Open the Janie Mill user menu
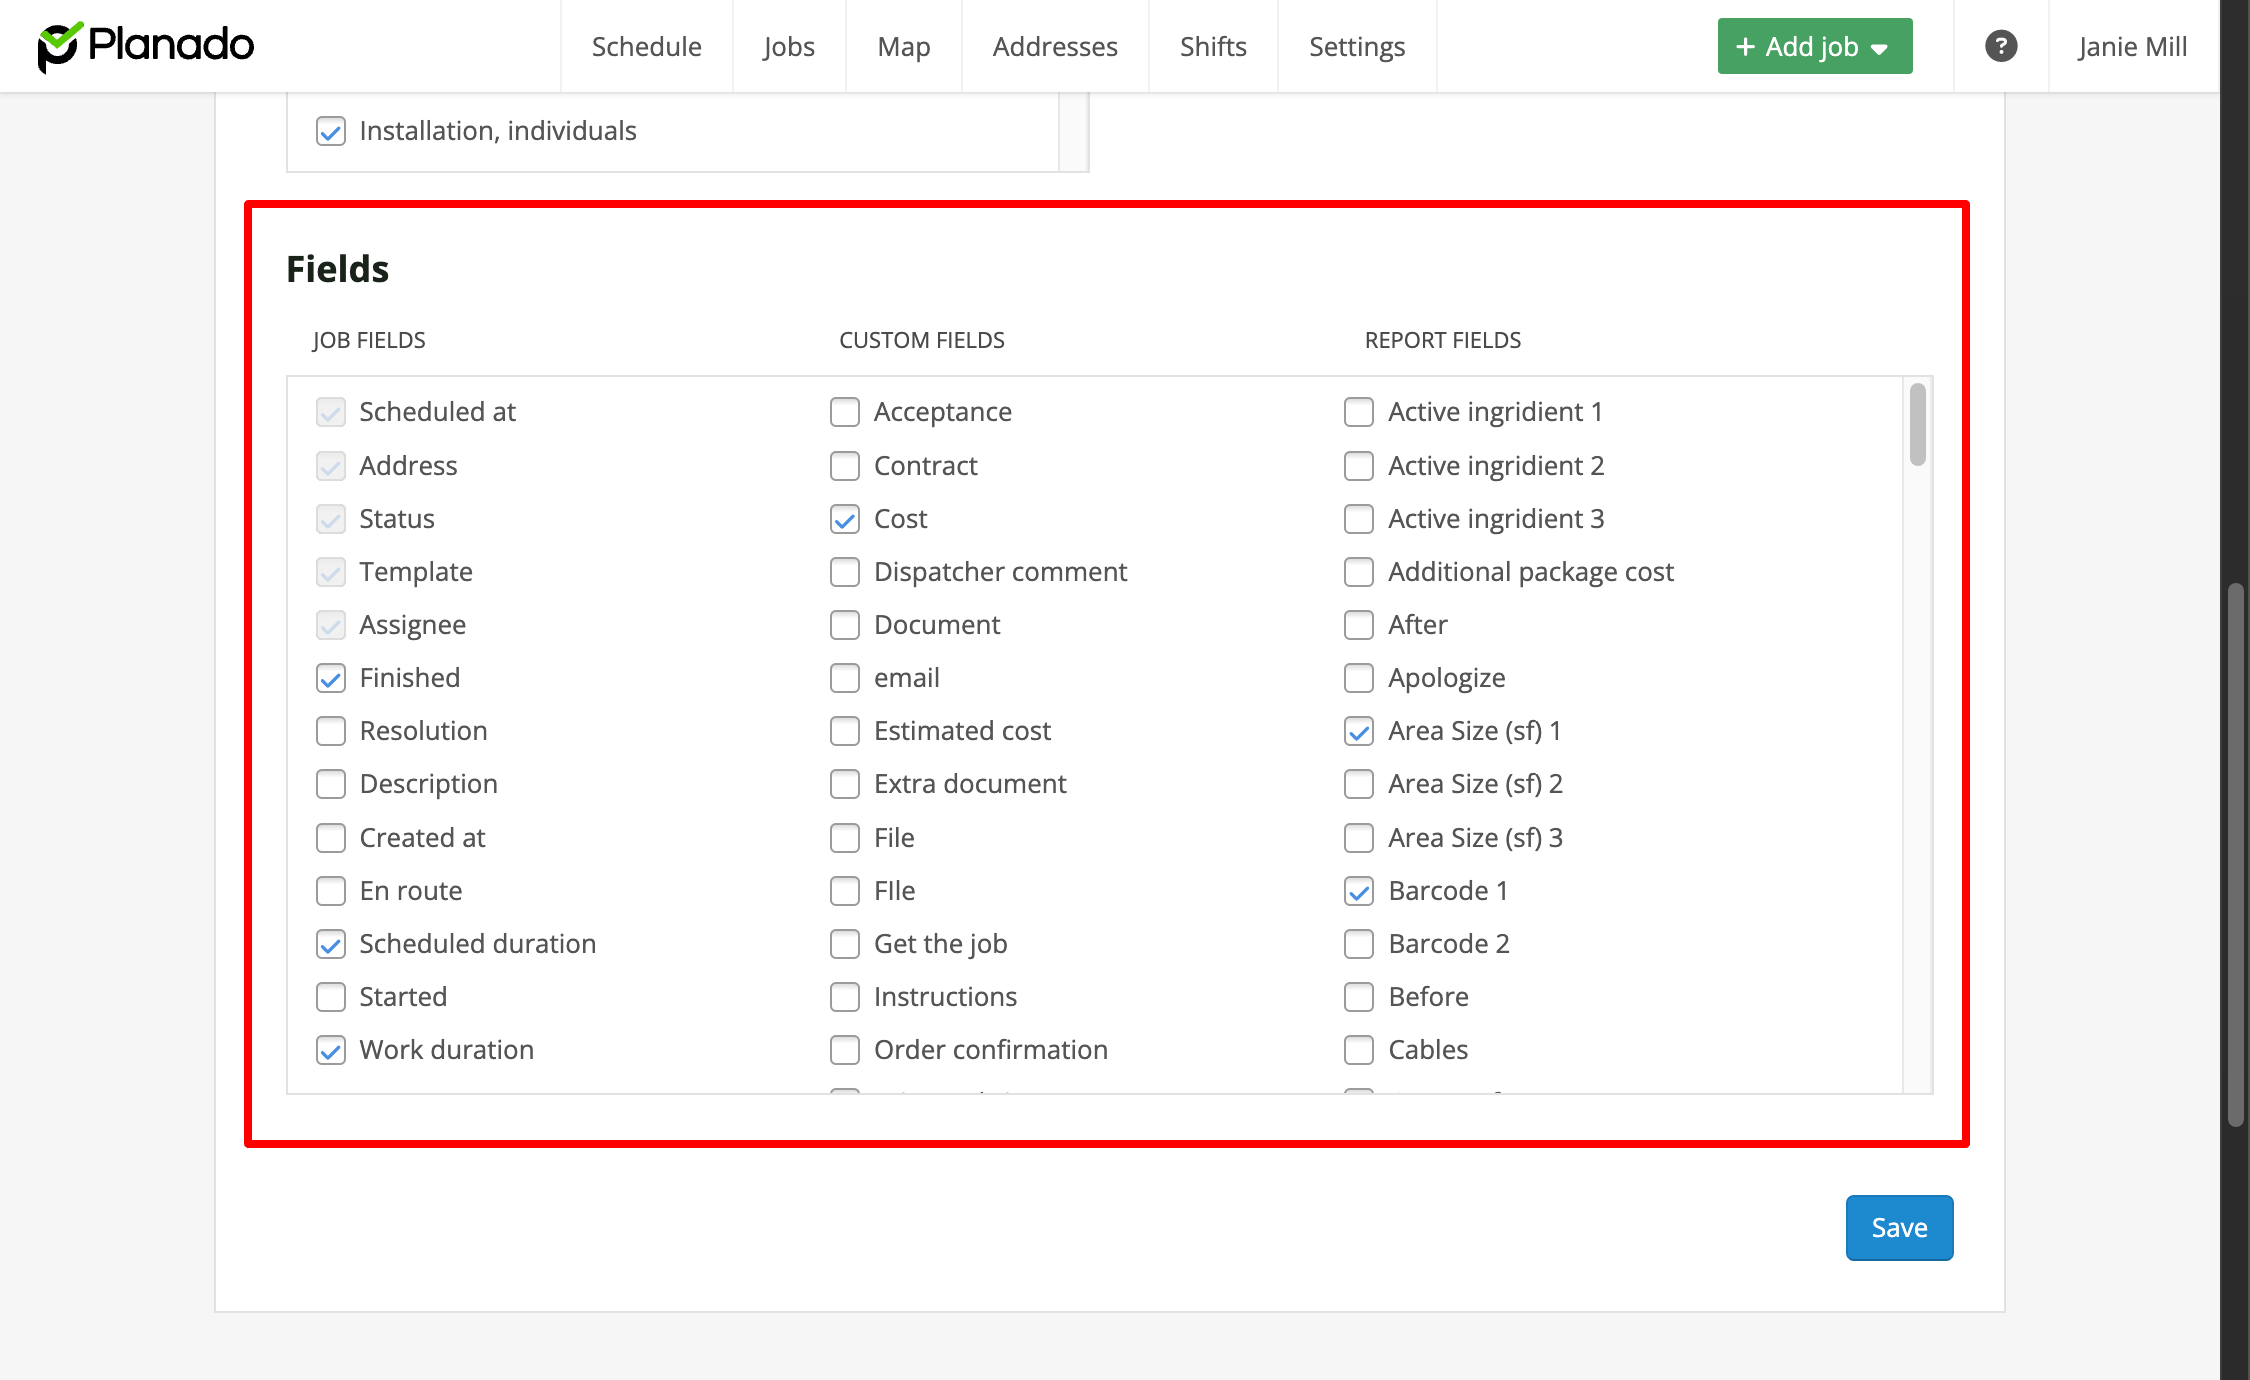This screenshot has height=1380, width=2250. pyautogui.click(x=2131, y=46)
